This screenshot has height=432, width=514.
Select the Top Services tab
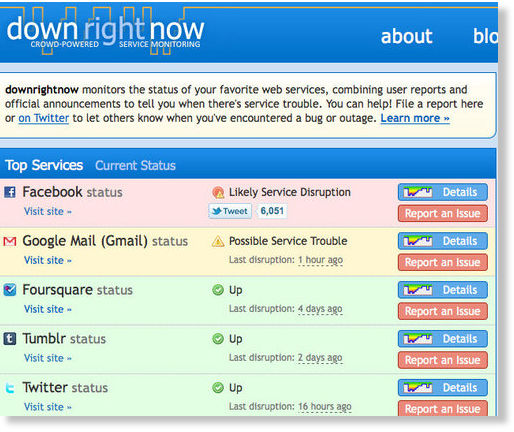44,165
